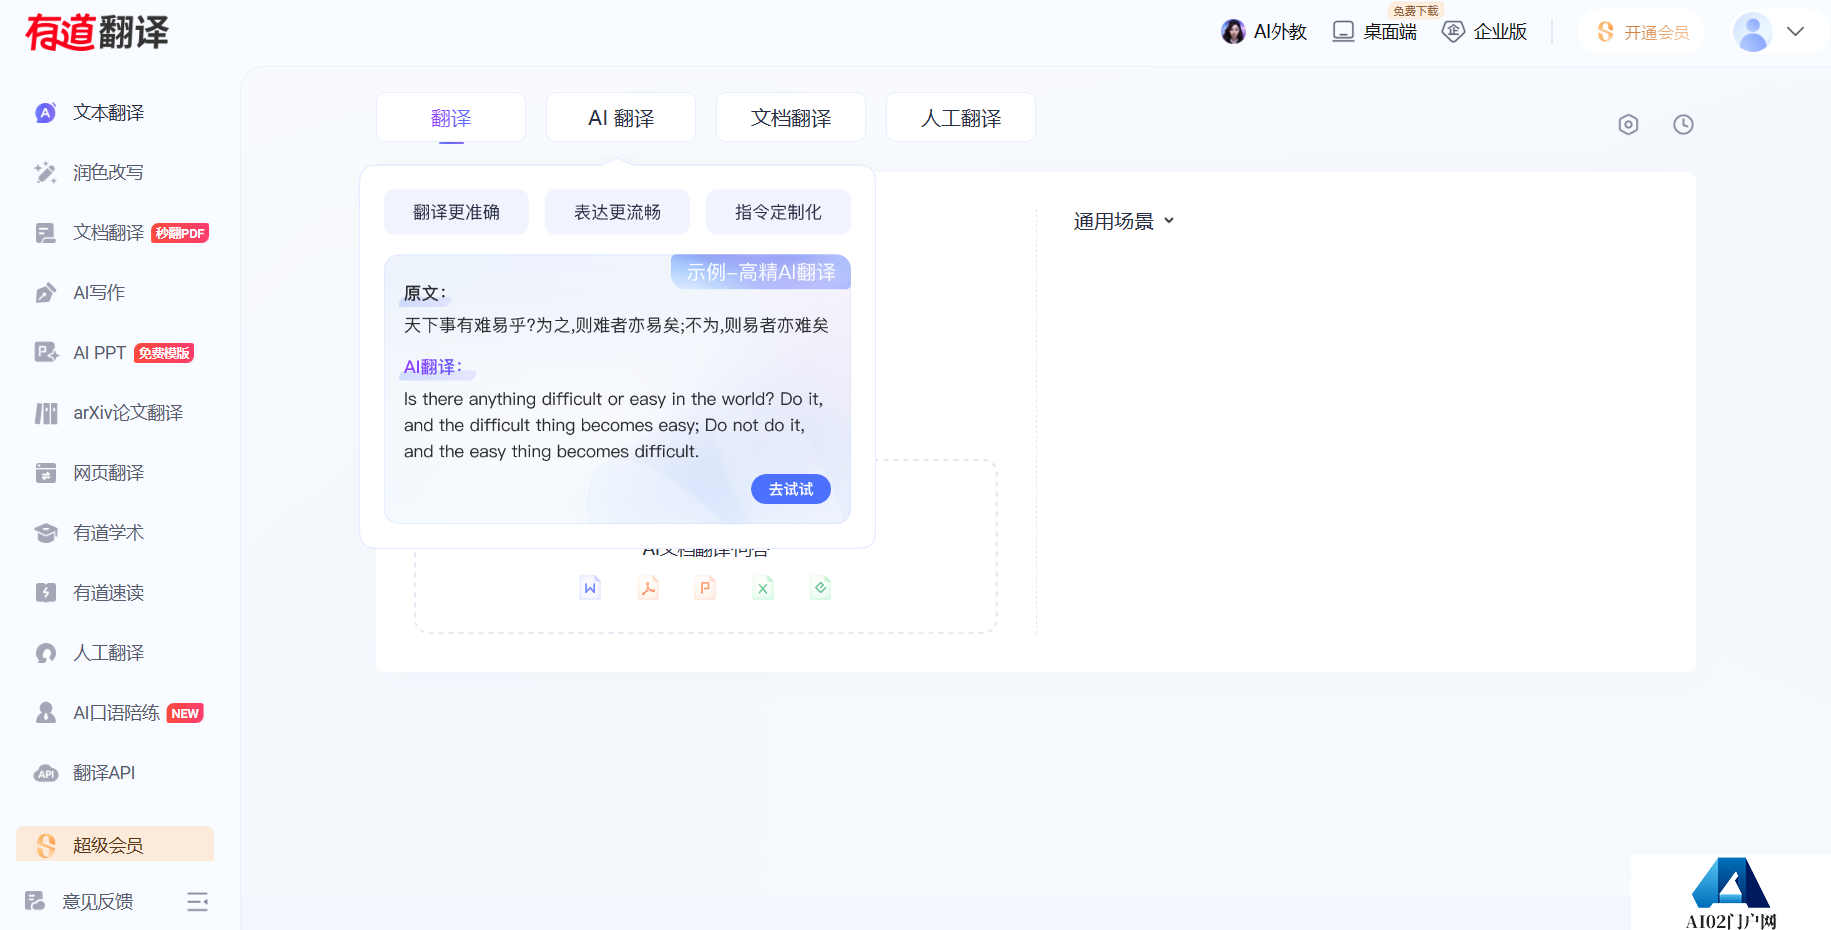Image resolution: width=1831 pixels, height=930 pixels.
Task: Expand the account dropdown chevron
Action: tap(1796, 31)
